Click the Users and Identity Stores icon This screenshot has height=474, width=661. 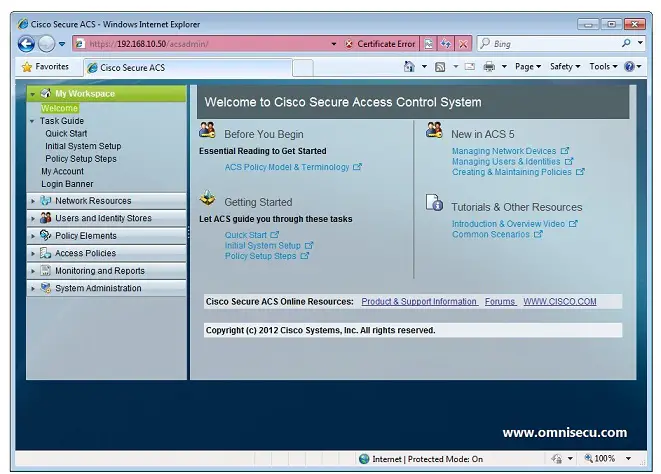[x=46, y=218]
